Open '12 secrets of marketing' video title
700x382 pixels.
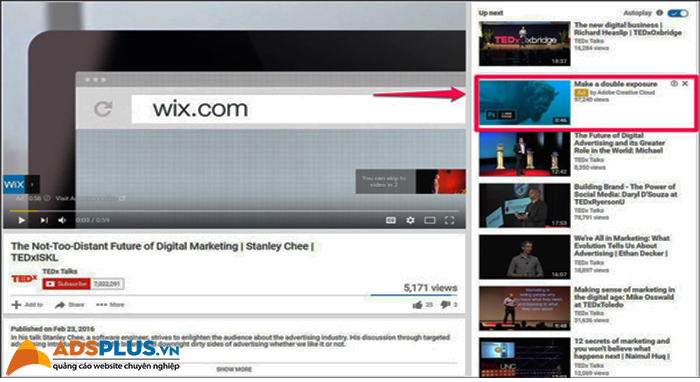622,349
